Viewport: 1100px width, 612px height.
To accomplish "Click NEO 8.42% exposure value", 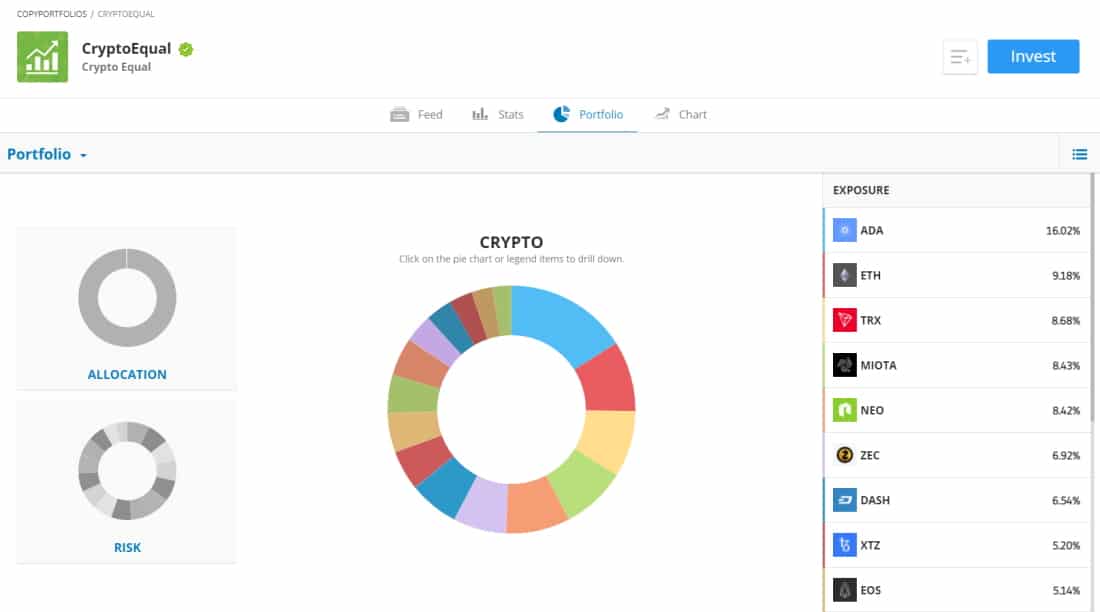I will (1066, 410).
